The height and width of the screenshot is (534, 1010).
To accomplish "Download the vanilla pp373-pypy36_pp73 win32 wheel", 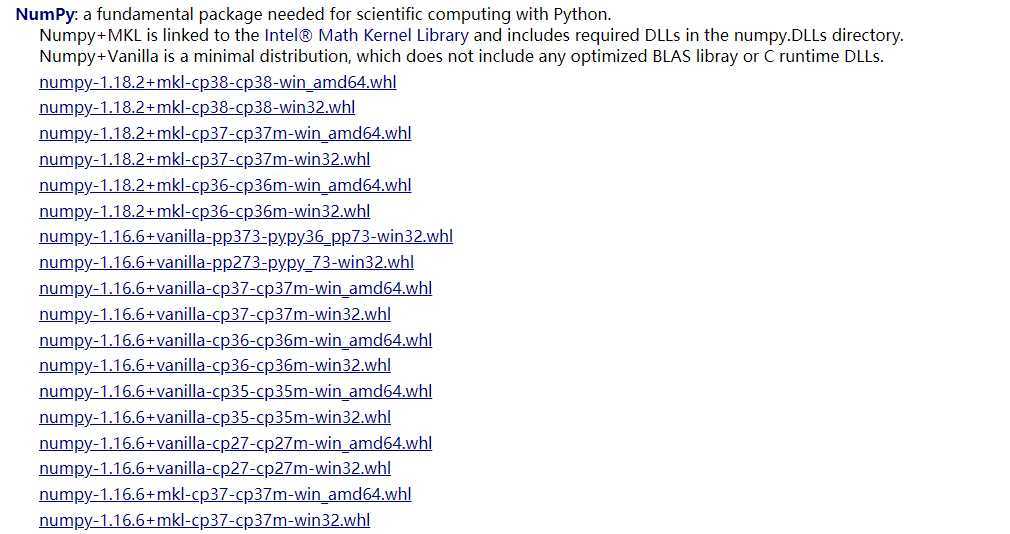I will point(246,236).
